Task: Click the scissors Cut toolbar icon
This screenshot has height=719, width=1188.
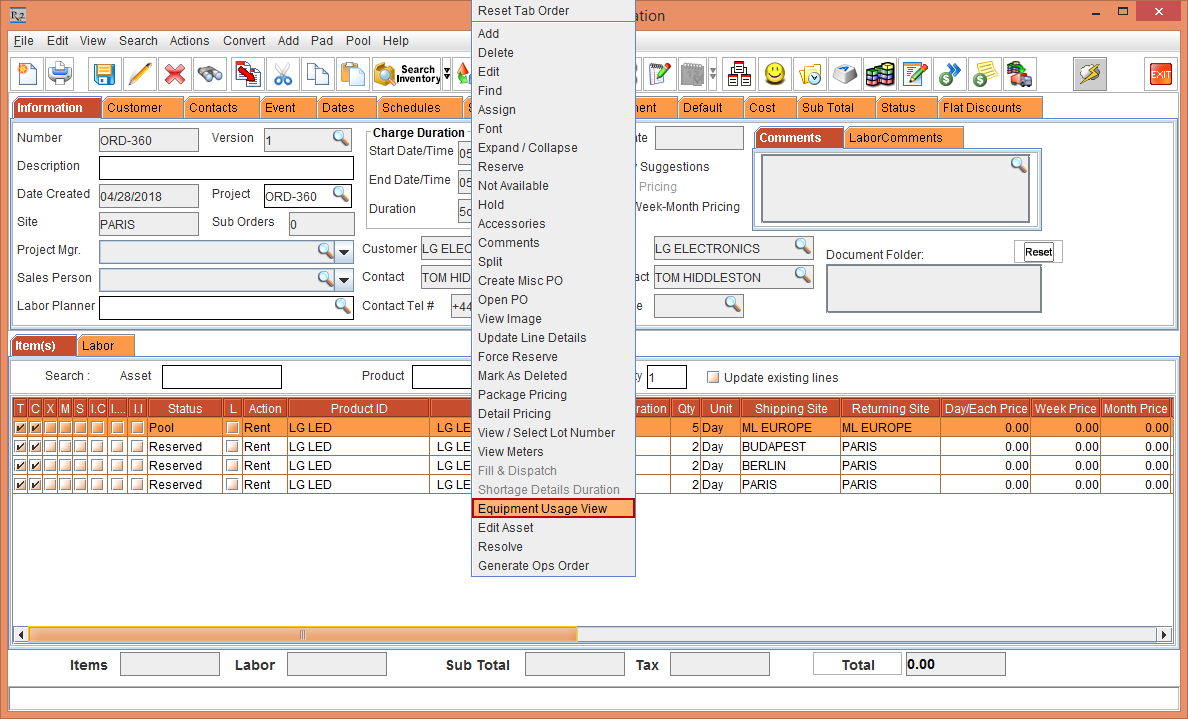Action: [282, 73]
